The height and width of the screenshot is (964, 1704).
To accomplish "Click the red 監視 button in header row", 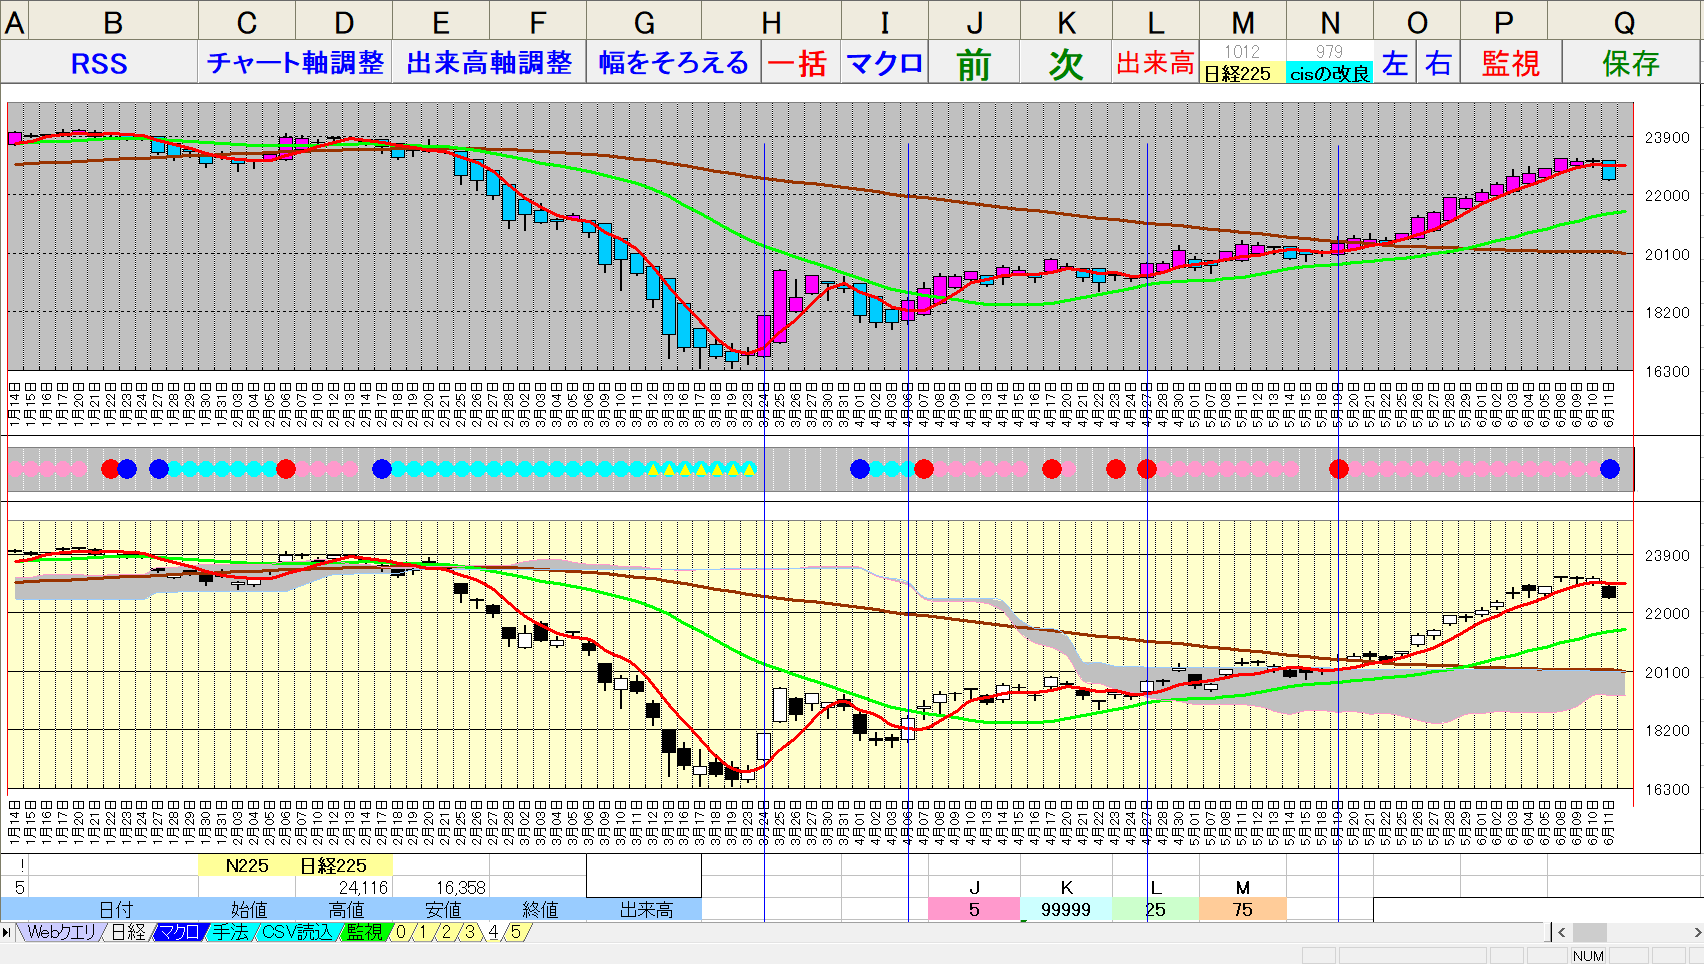I will pyautogui.click(x=1511, y=63).
